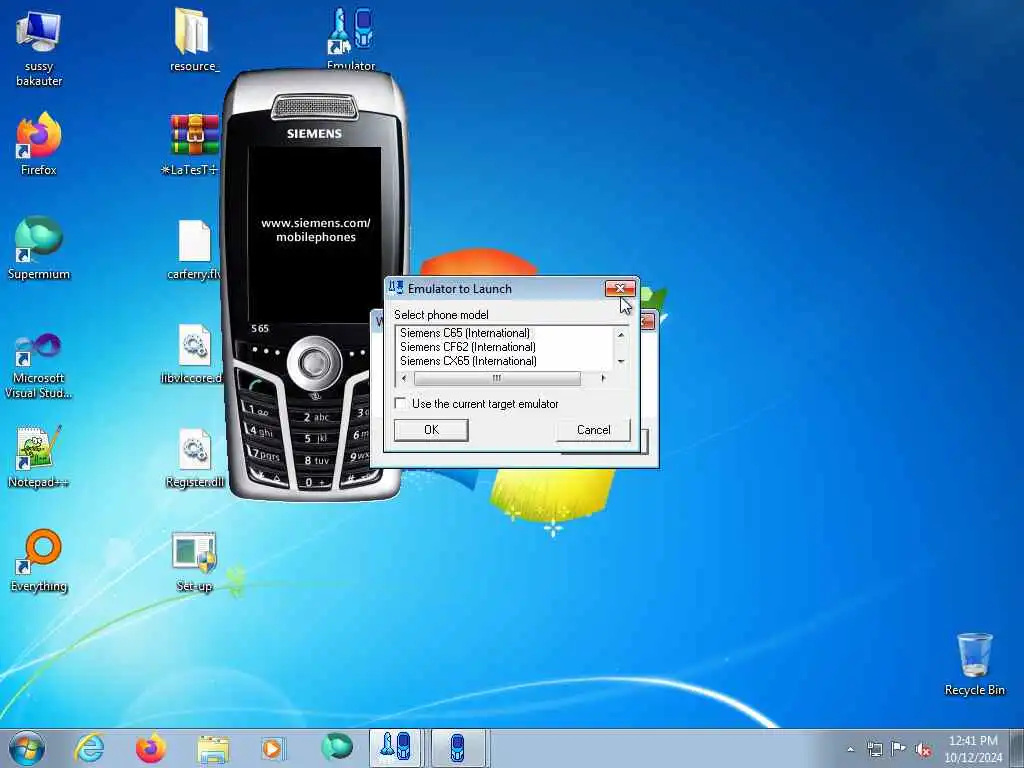Click the phone's 0 + key
This screenshot has width=1024, height=768.
(315, 483)
